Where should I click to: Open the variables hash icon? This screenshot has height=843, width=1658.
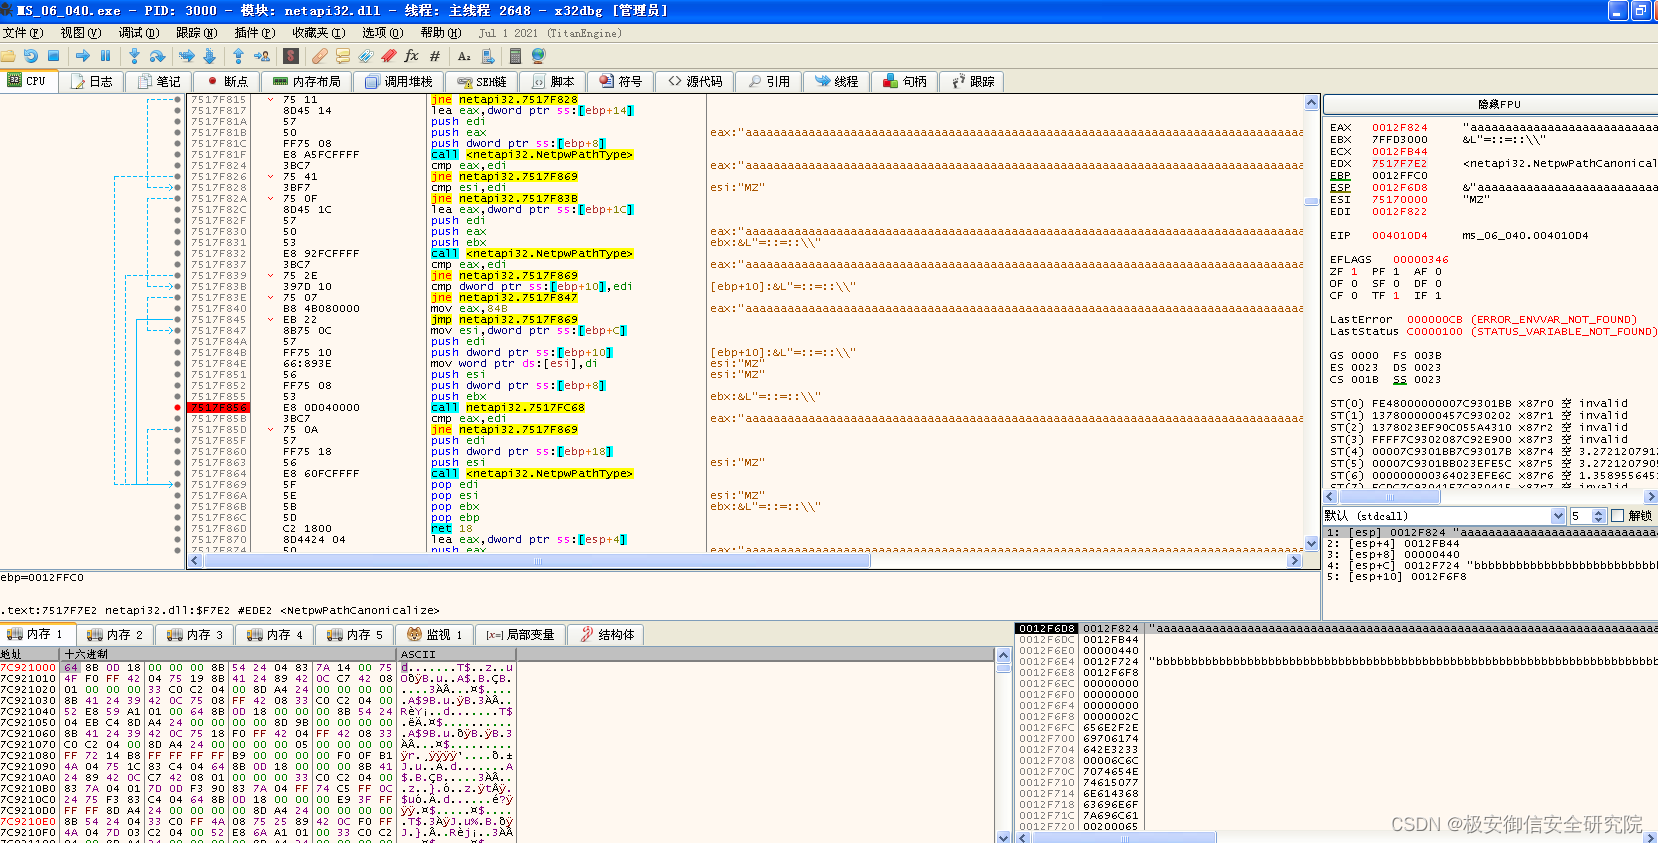coord(435,56)
